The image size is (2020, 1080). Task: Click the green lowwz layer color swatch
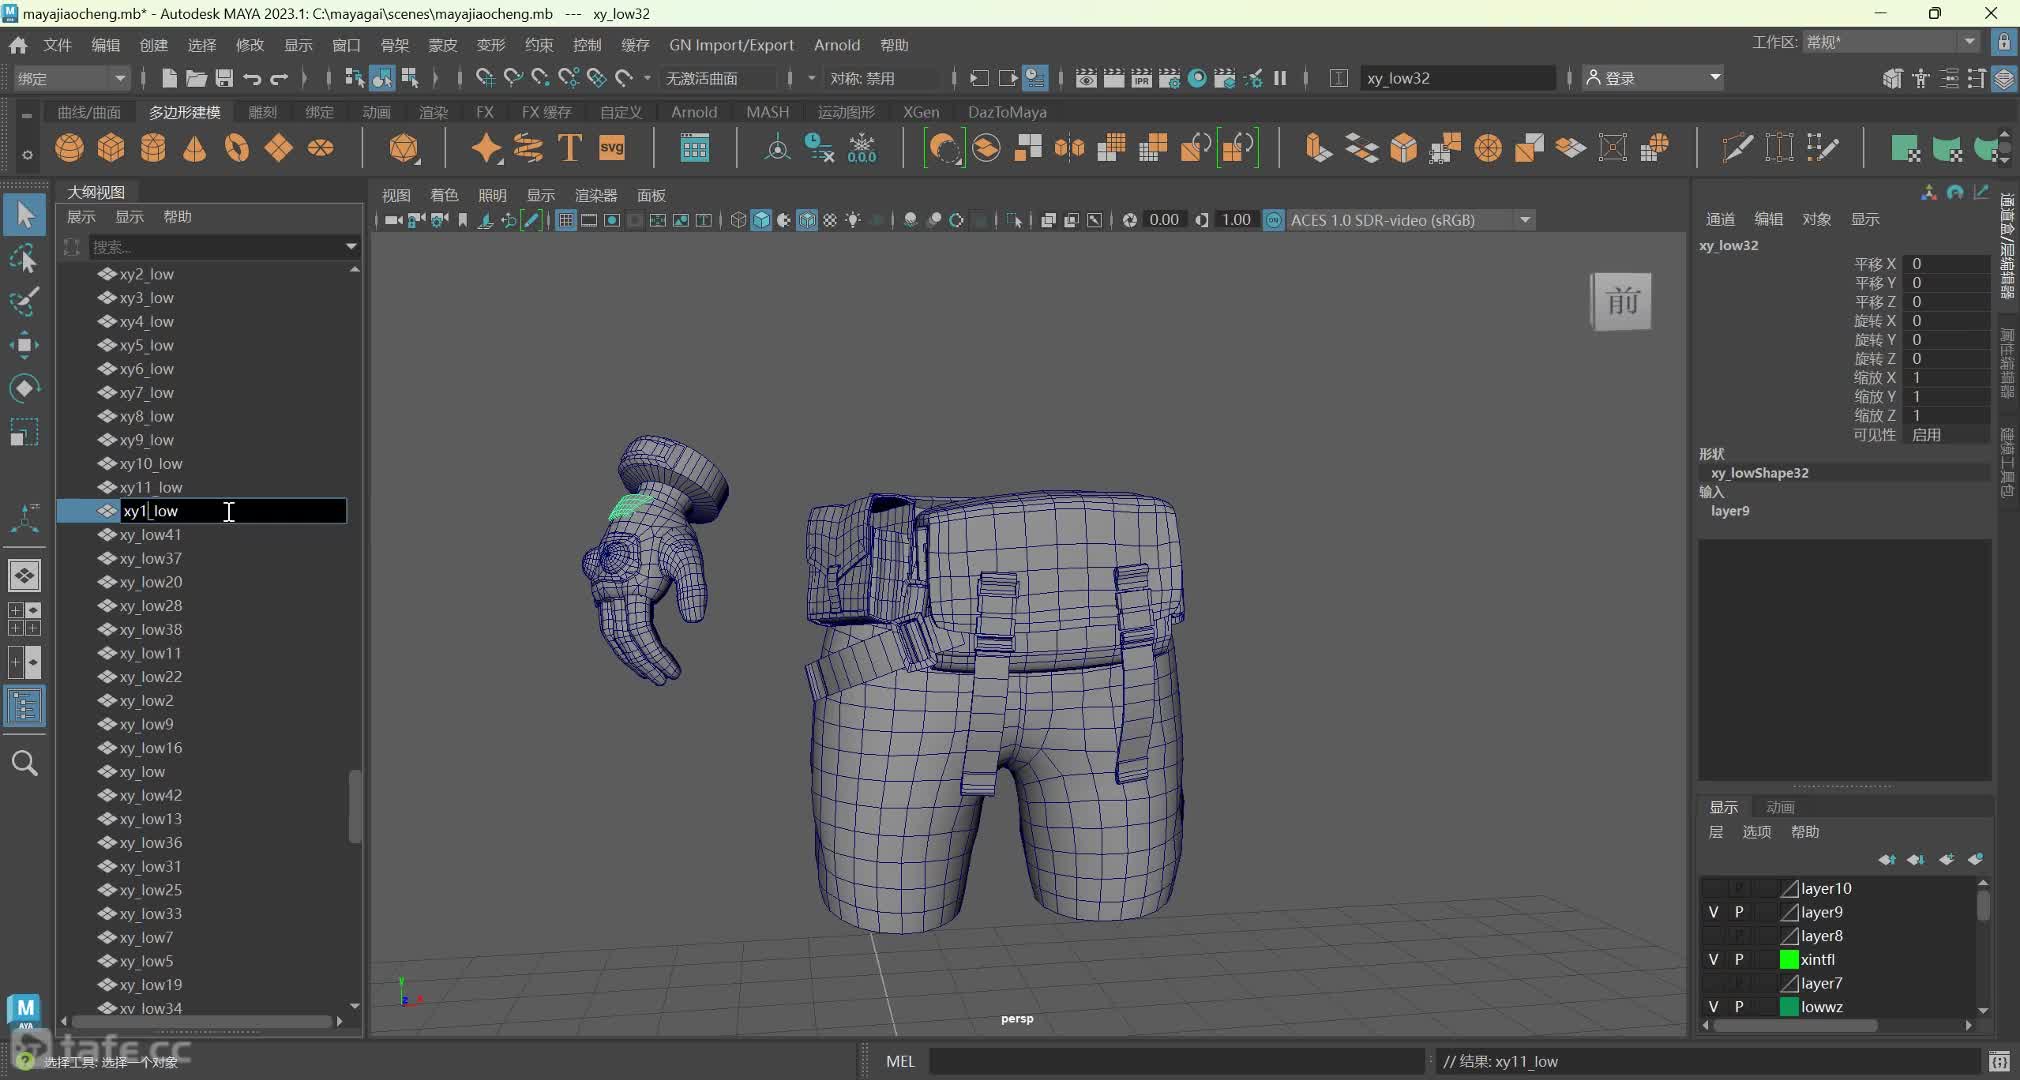pos(1789,1007)
